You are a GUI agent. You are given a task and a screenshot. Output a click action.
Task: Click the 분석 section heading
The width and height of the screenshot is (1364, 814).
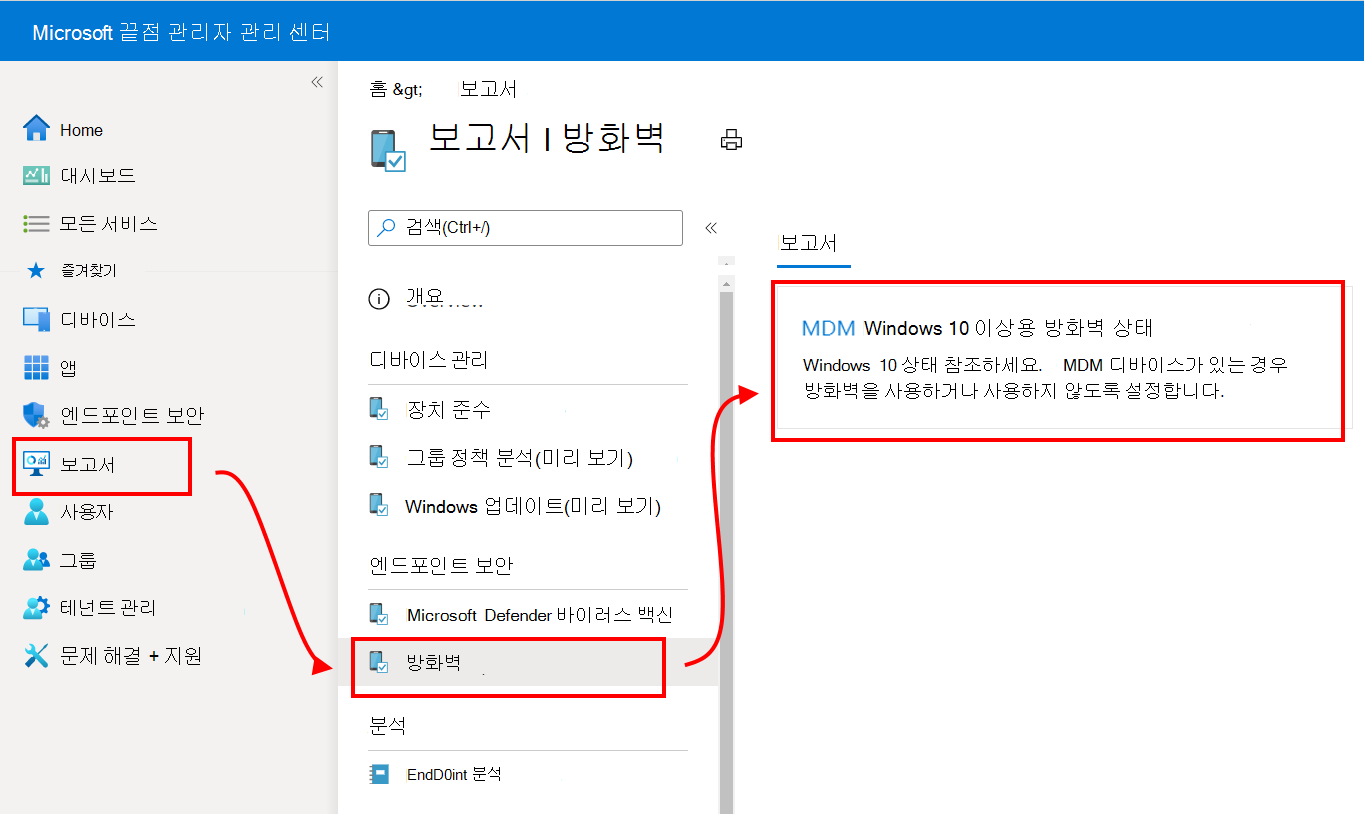click(x=387, y=725)
